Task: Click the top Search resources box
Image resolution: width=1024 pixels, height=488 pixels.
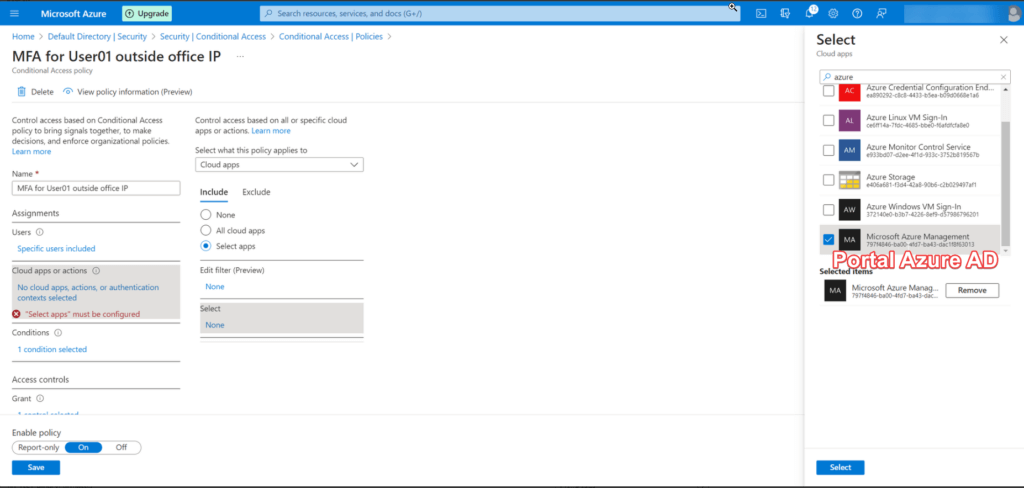Action: (500, 13)
